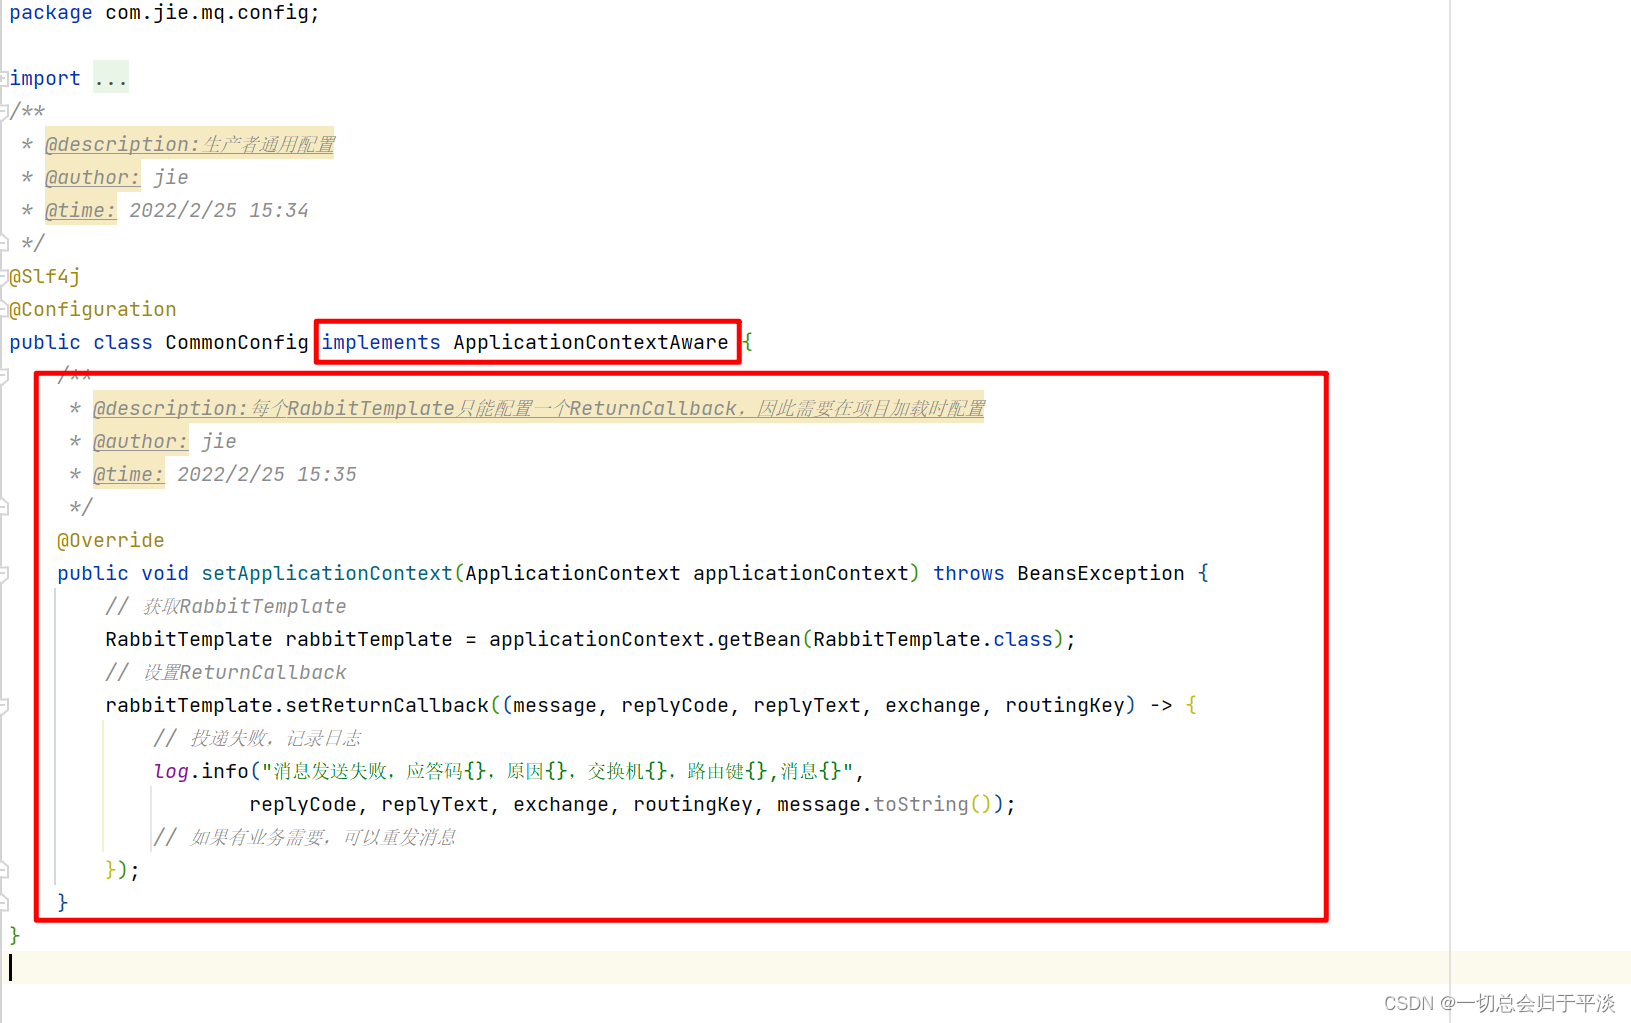1631x1023 pixels.
Task: Click the getBean method call
Action: tap(759, 639)
